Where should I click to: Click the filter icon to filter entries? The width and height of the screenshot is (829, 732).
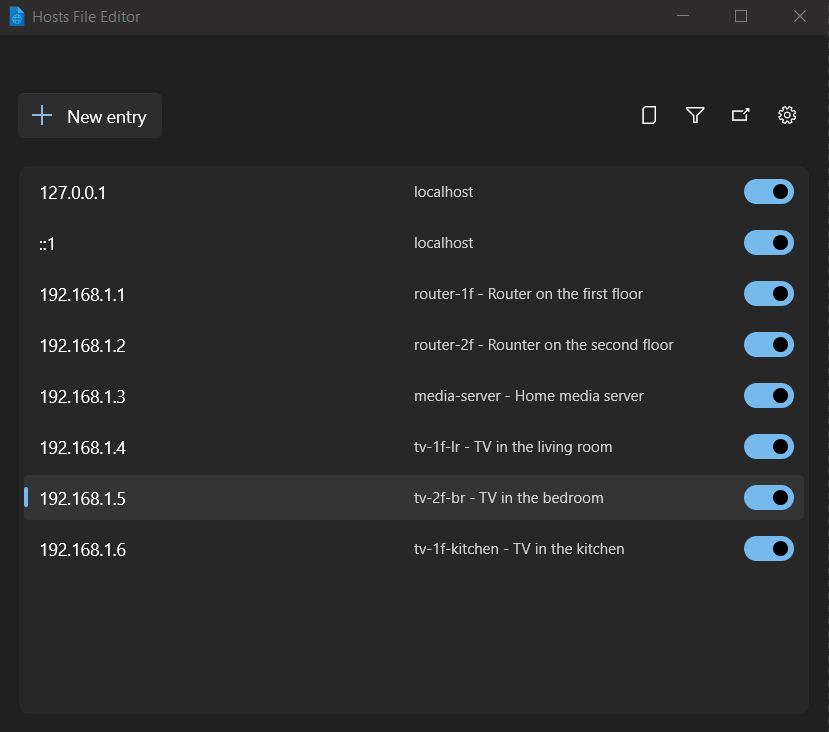tap(694, 115)
